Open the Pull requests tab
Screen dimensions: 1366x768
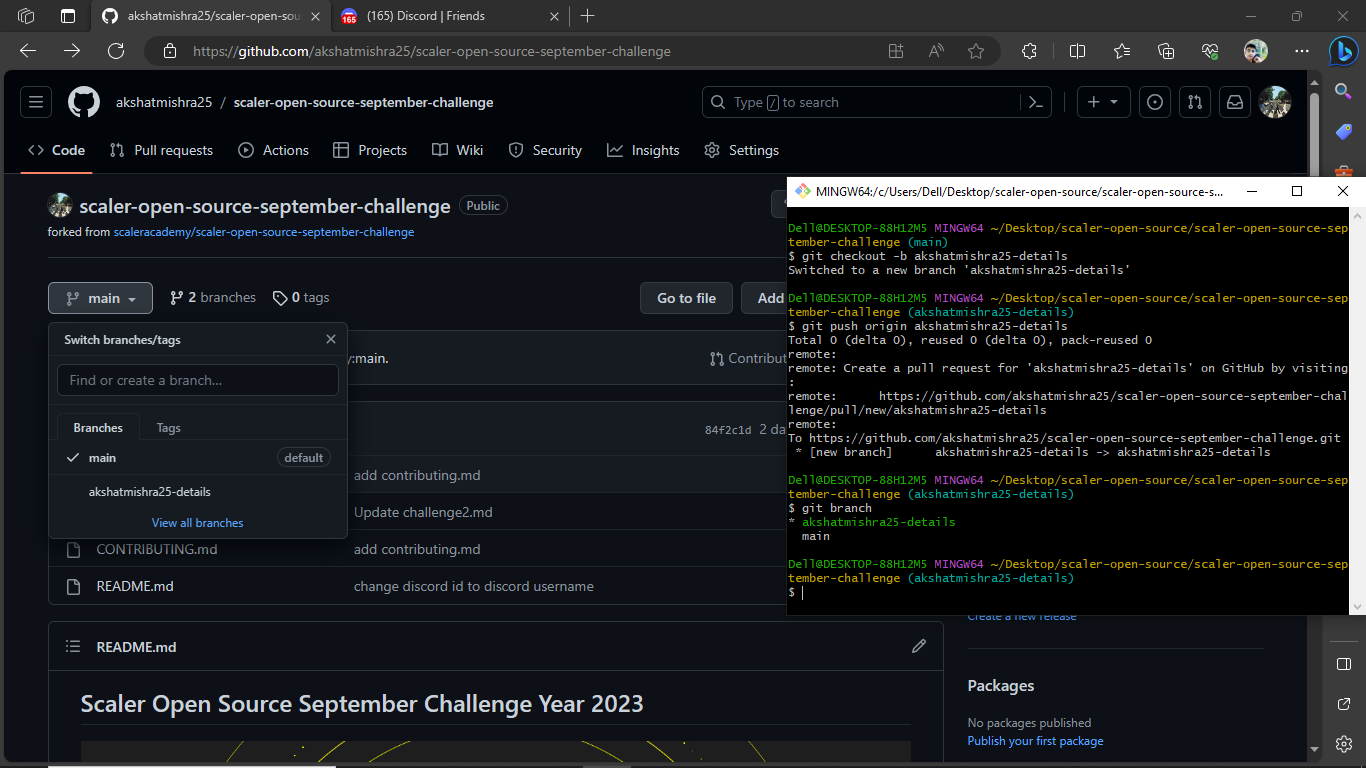pos(161,150)
